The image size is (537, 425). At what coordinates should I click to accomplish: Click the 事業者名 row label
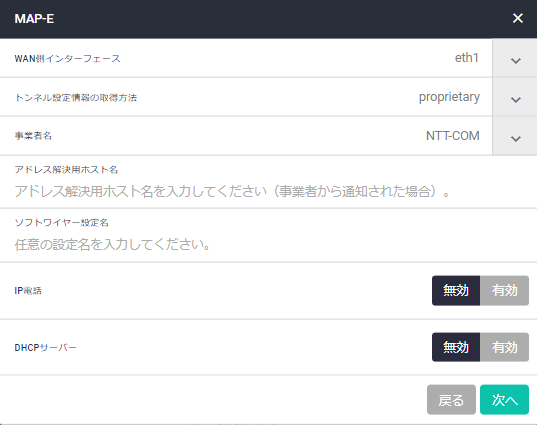click(x=33, y=136)
